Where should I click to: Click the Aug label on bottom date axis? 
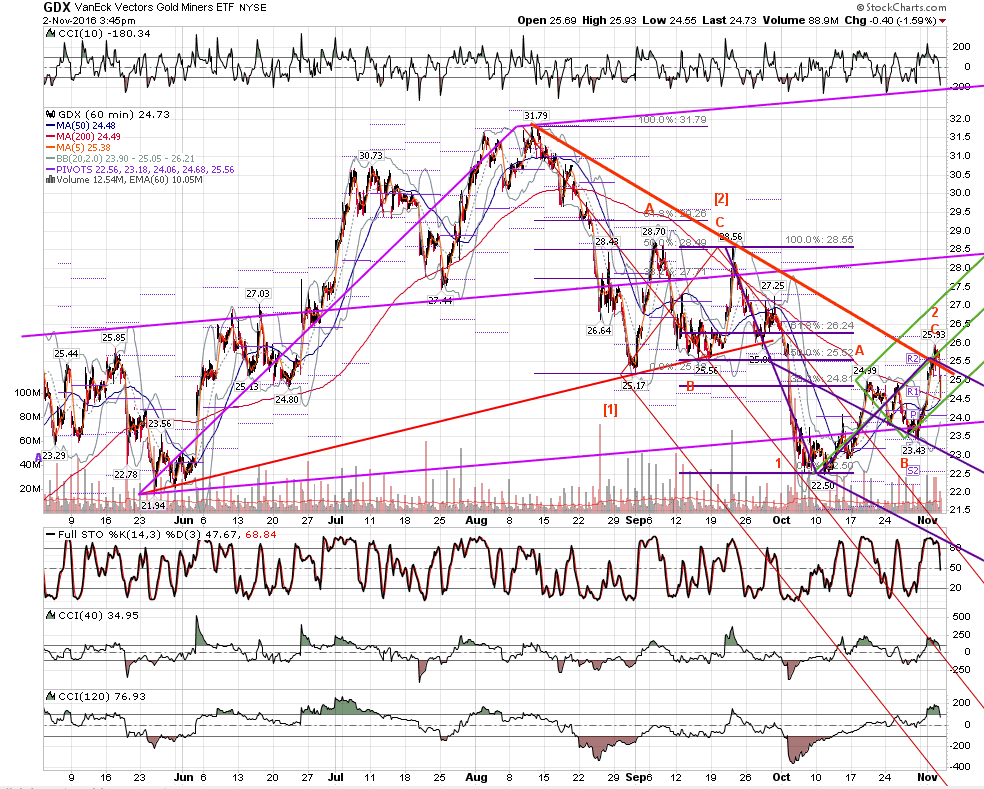[476, 777]
